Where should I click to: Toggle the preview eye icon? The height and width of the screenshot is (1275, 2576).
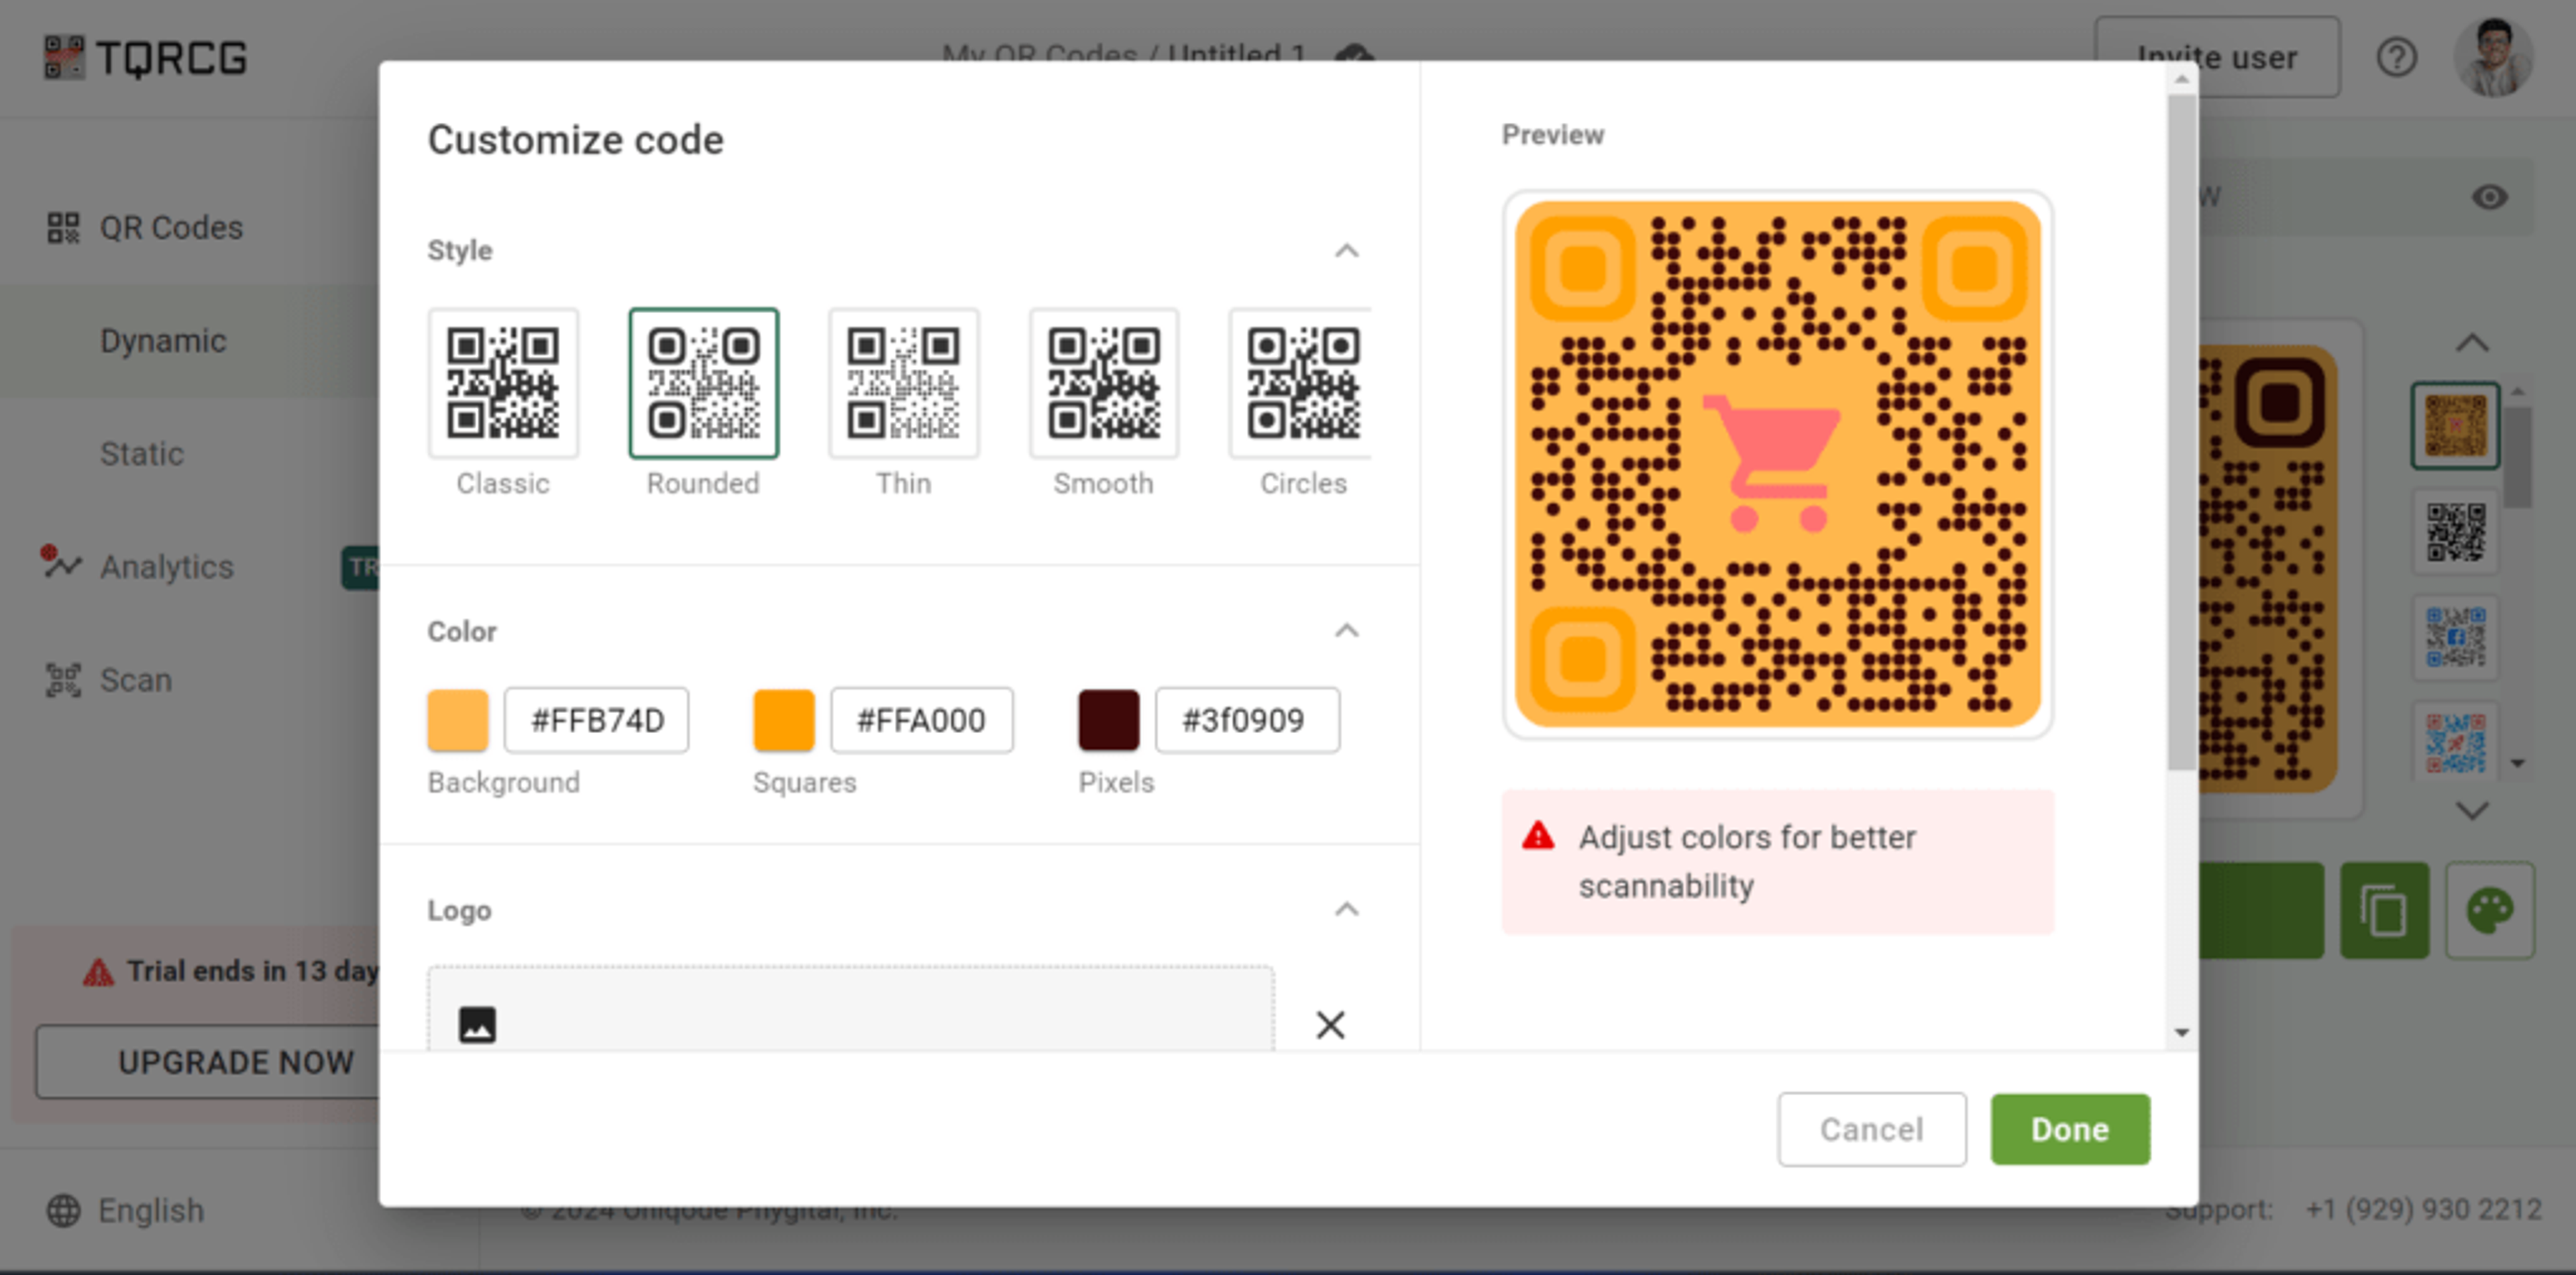2489,197
